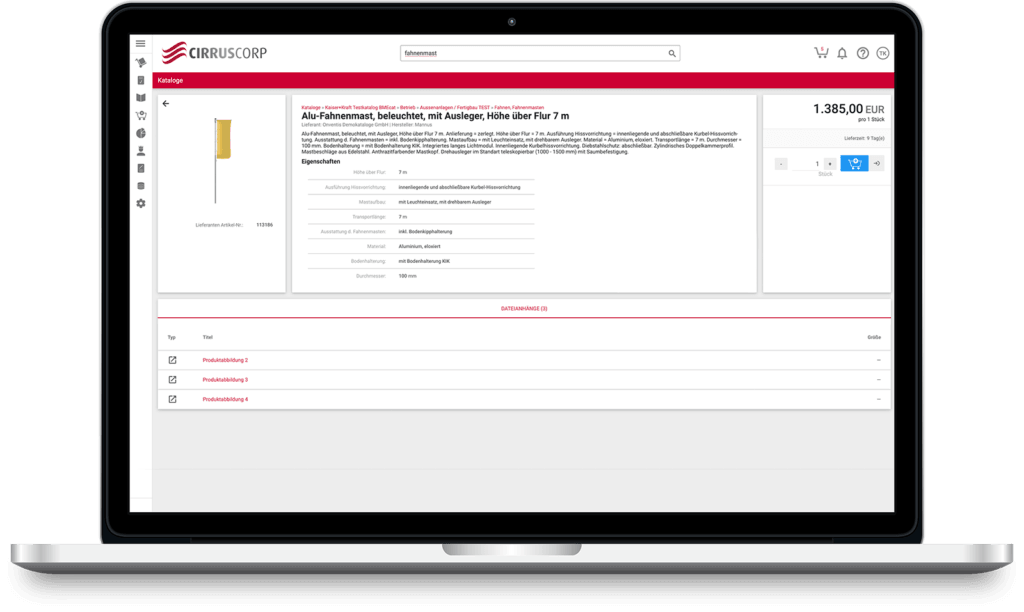
Task: Click the open-external icon beside Produktabbildung 3
Action: (x=172, y=380)
